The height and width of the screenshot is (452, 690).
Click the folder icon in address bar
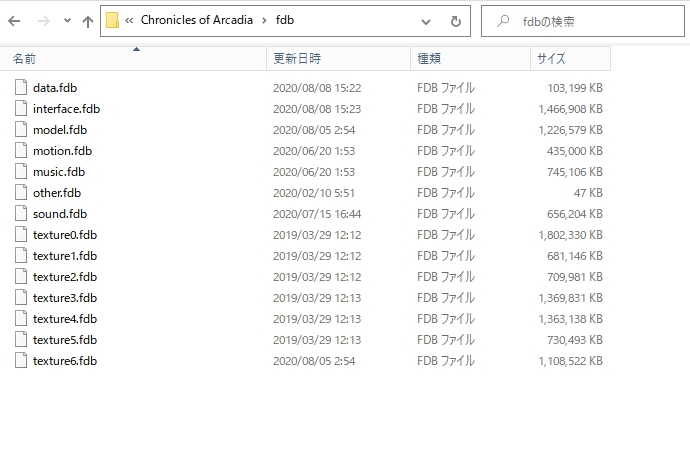point(112,21)
